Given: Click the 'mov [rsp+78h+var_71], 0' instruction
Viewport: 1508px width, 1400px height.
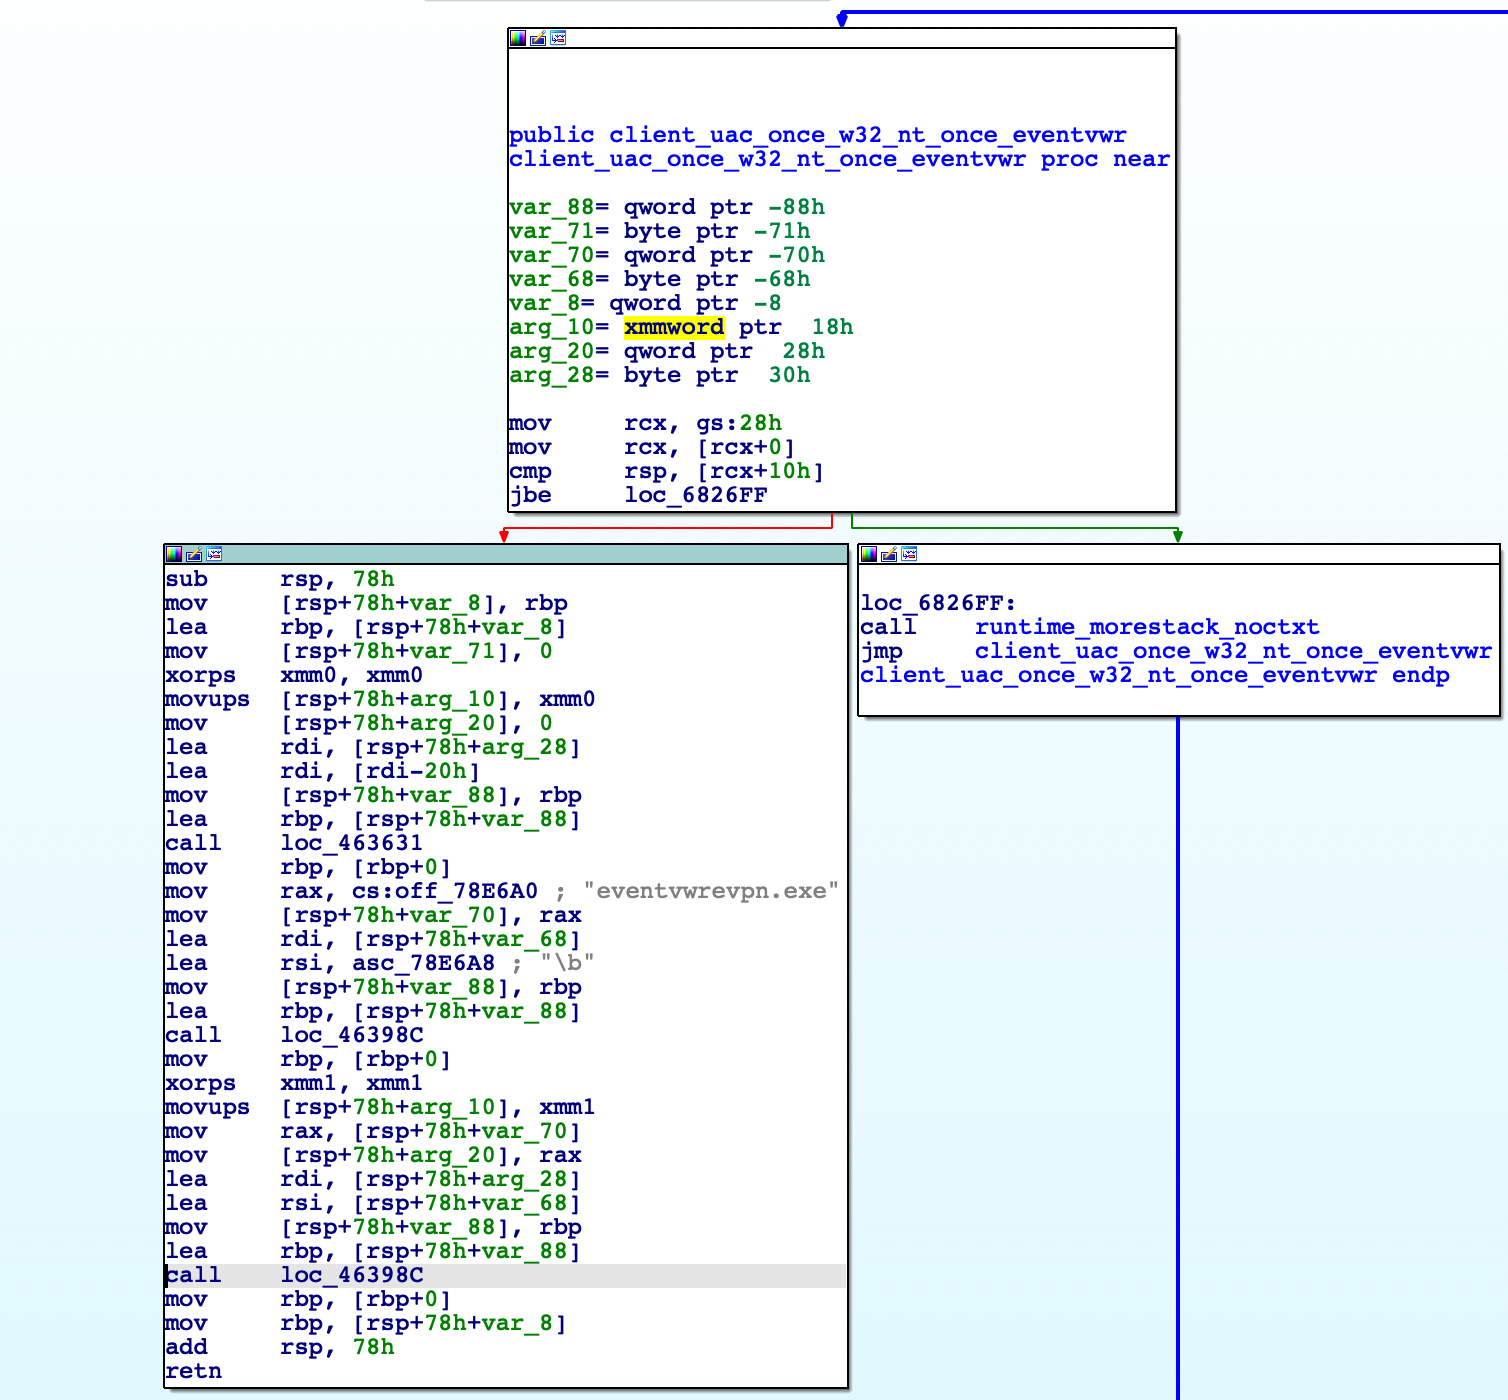Looking at the screenshot, I should coord(359,651).
